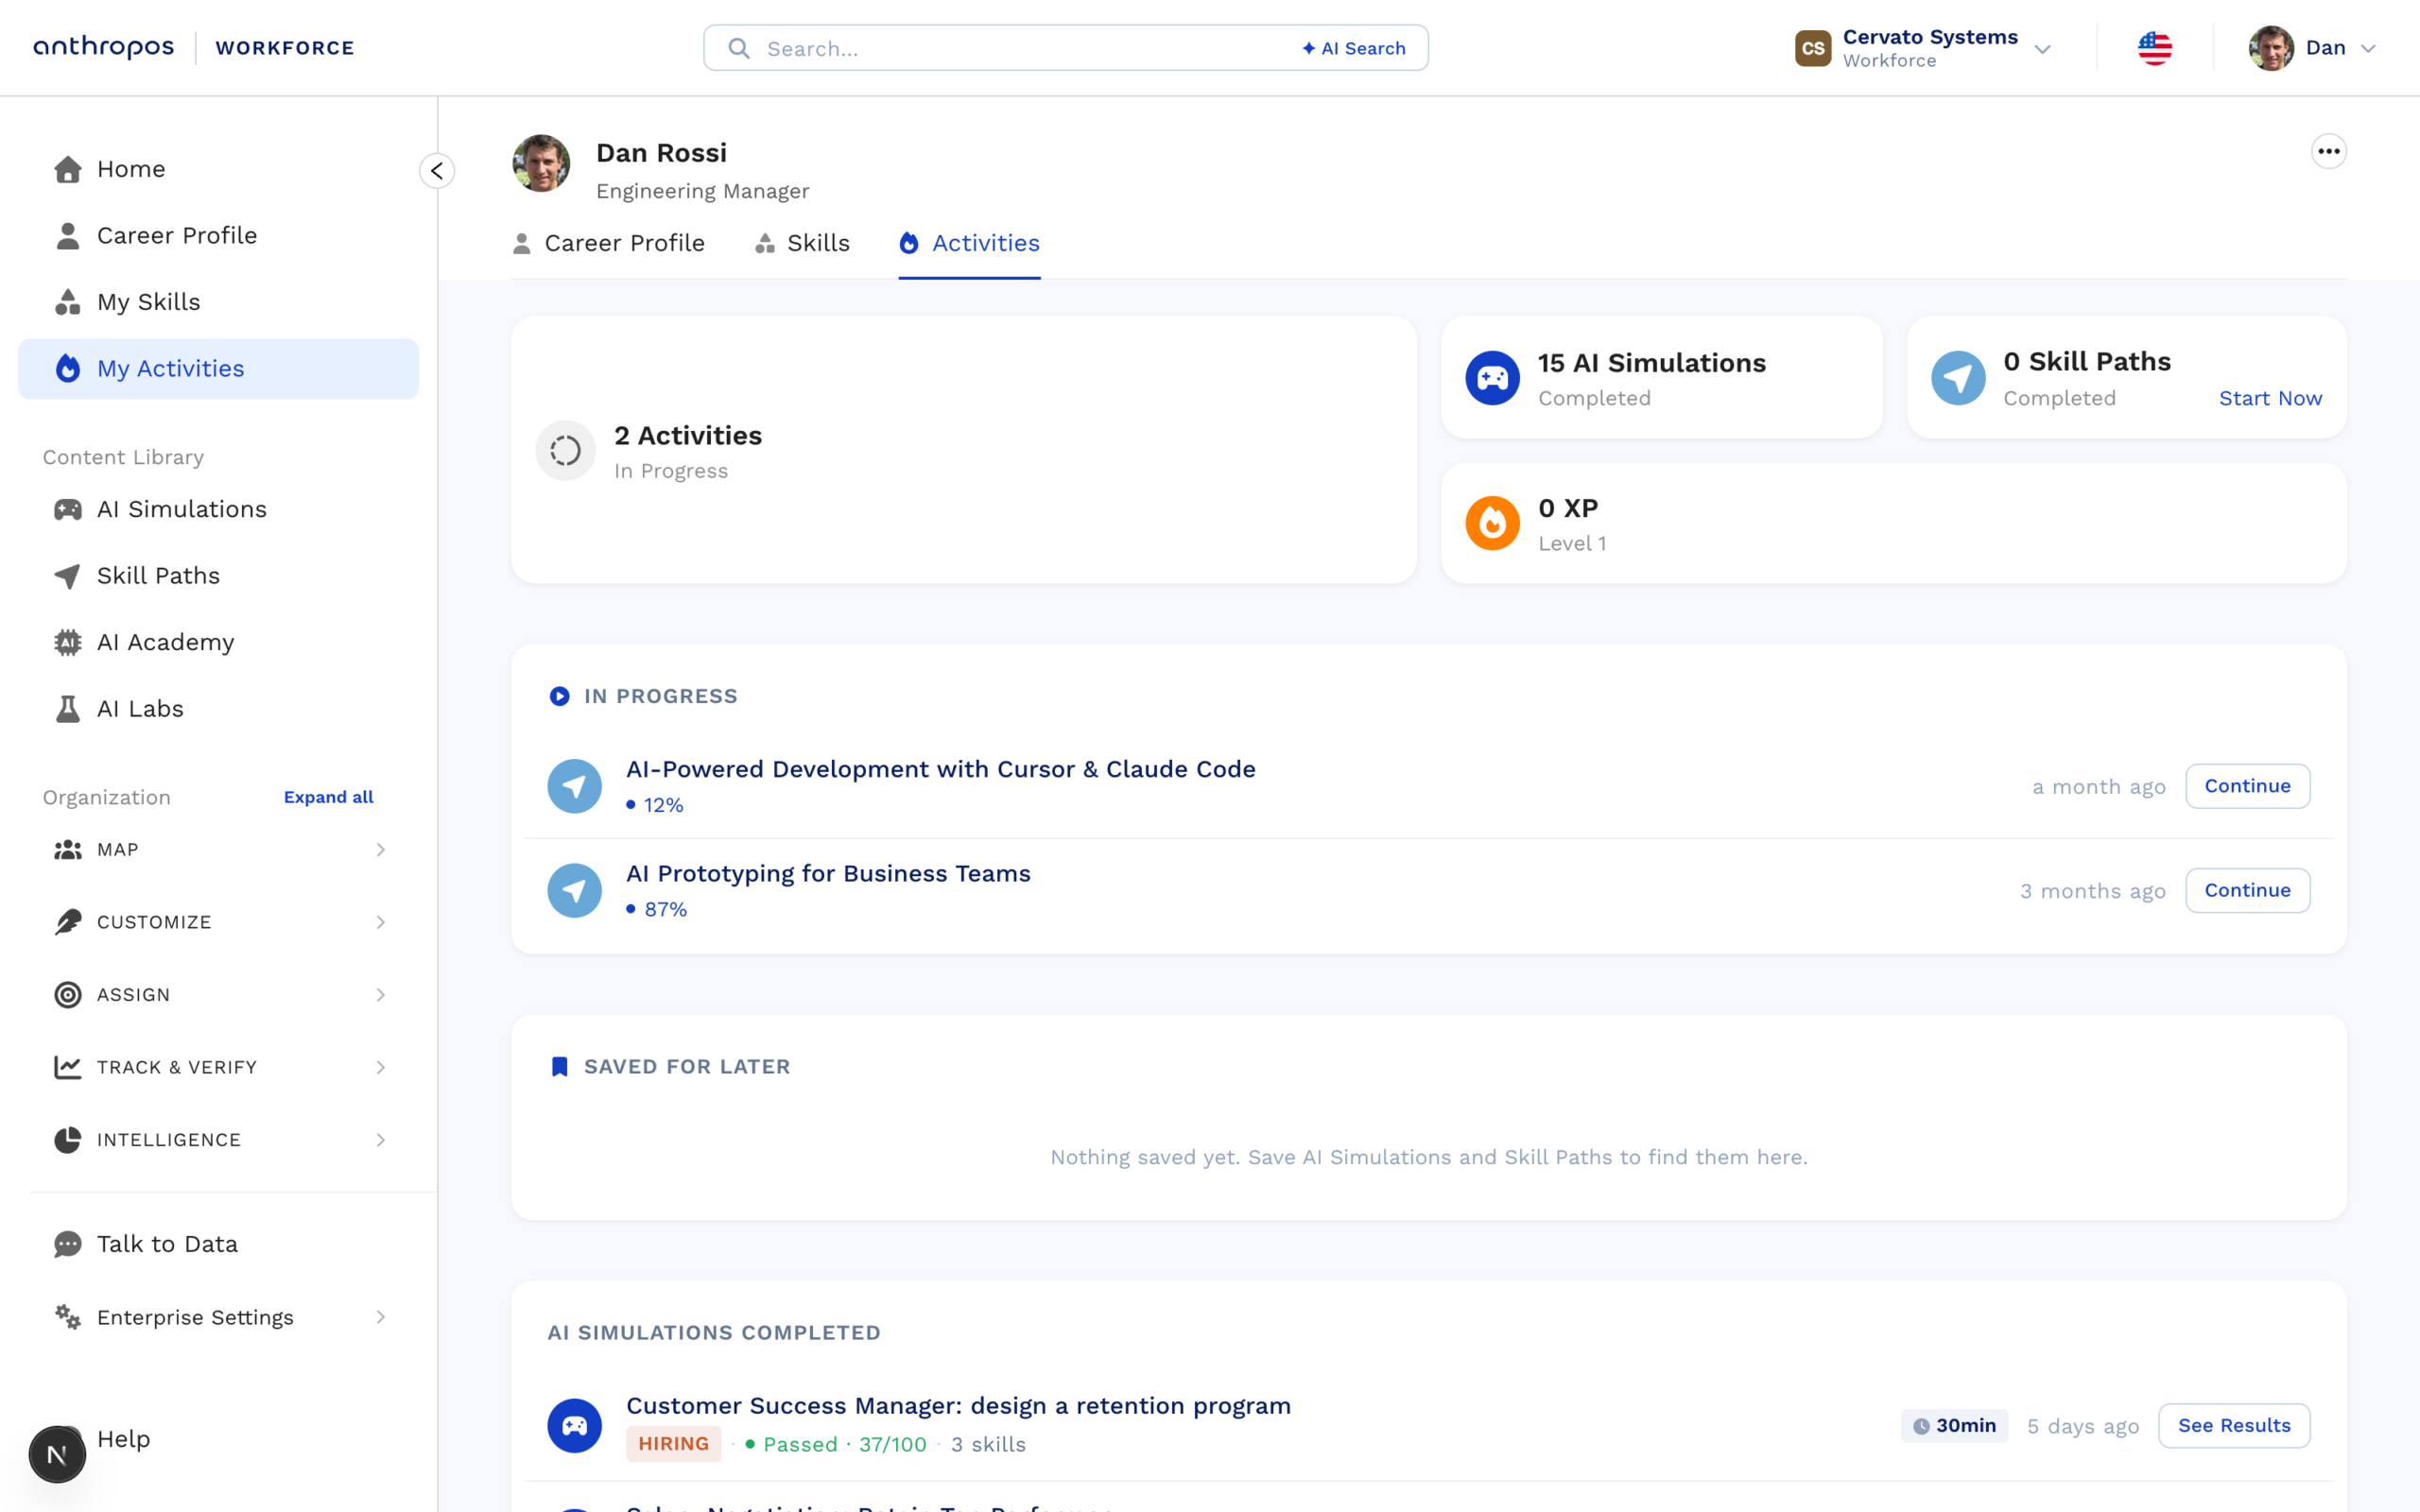Click the Customer Success Manager simulation icon

click(x=575, y=1425)
